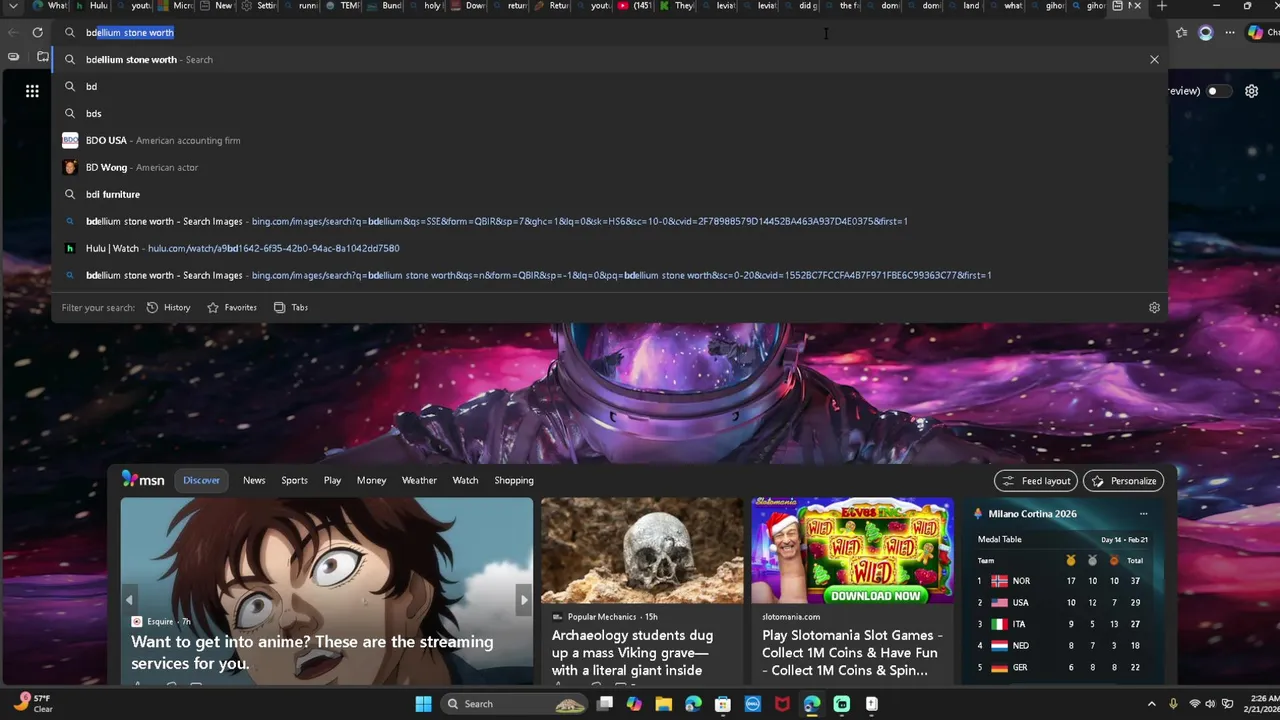Open the Shopping tab in MSN feed
1280x720 pixels.
point(514,480)
